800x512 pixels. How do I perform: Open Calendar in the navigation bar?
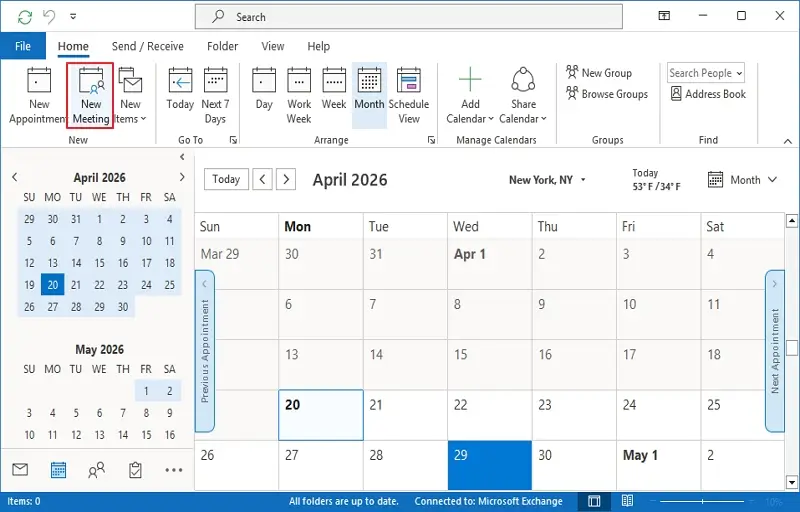tap(58, 470)
